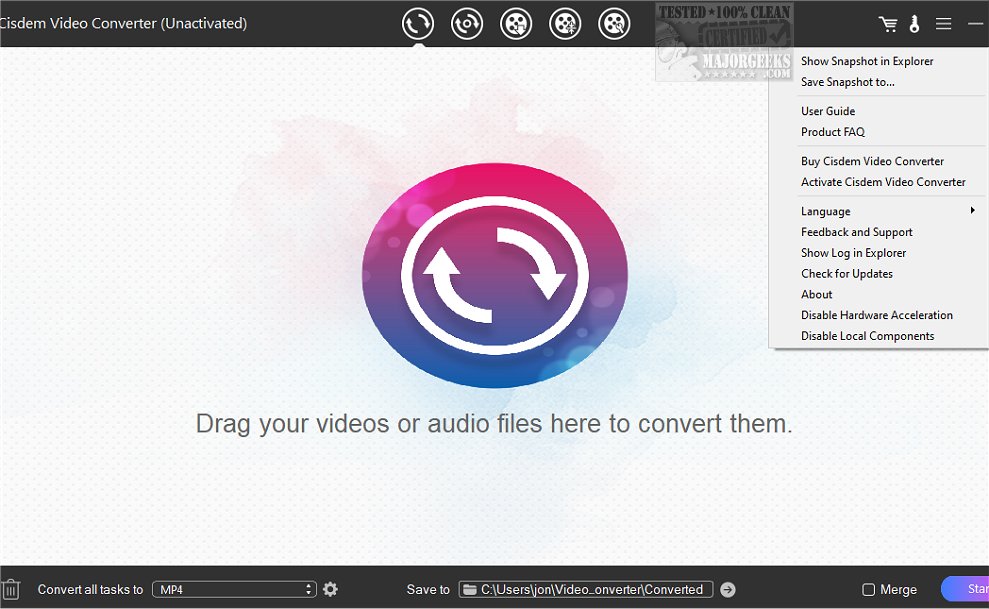
Task: Open output format settings gear
Action: point(330,589)
